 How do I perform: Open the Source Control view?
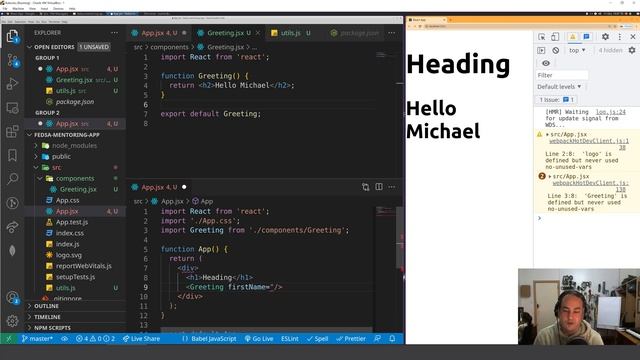click(12, 60)
